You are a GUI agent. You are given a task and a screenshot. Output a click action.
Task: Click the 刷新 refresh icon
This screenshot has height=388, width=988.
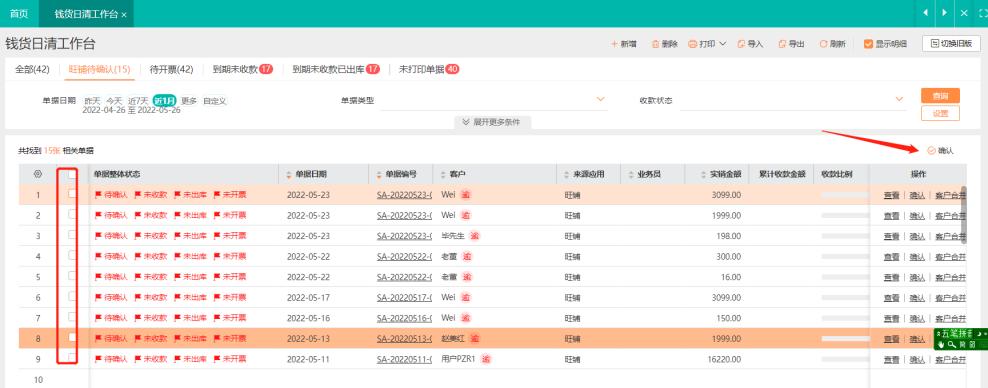pyautogui.click(x=823, y=44)
